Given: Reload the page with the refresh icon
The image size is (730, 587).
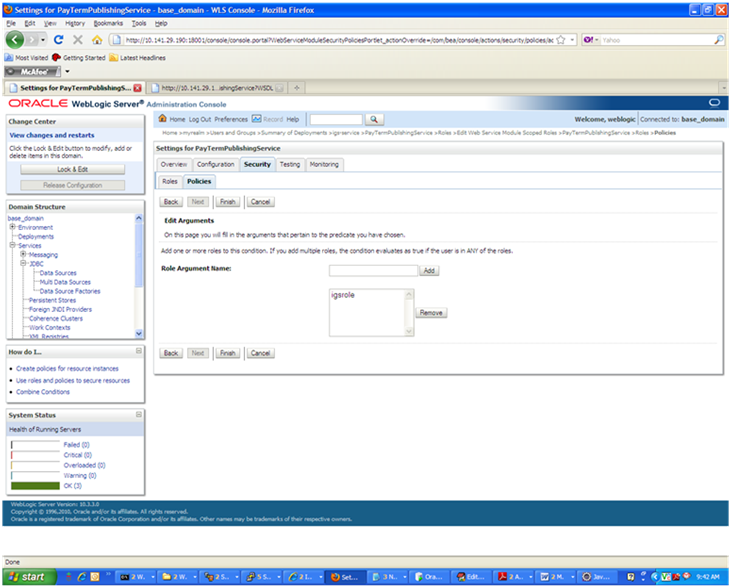Looking at the screenshot, I should click(x=58, y=40).
